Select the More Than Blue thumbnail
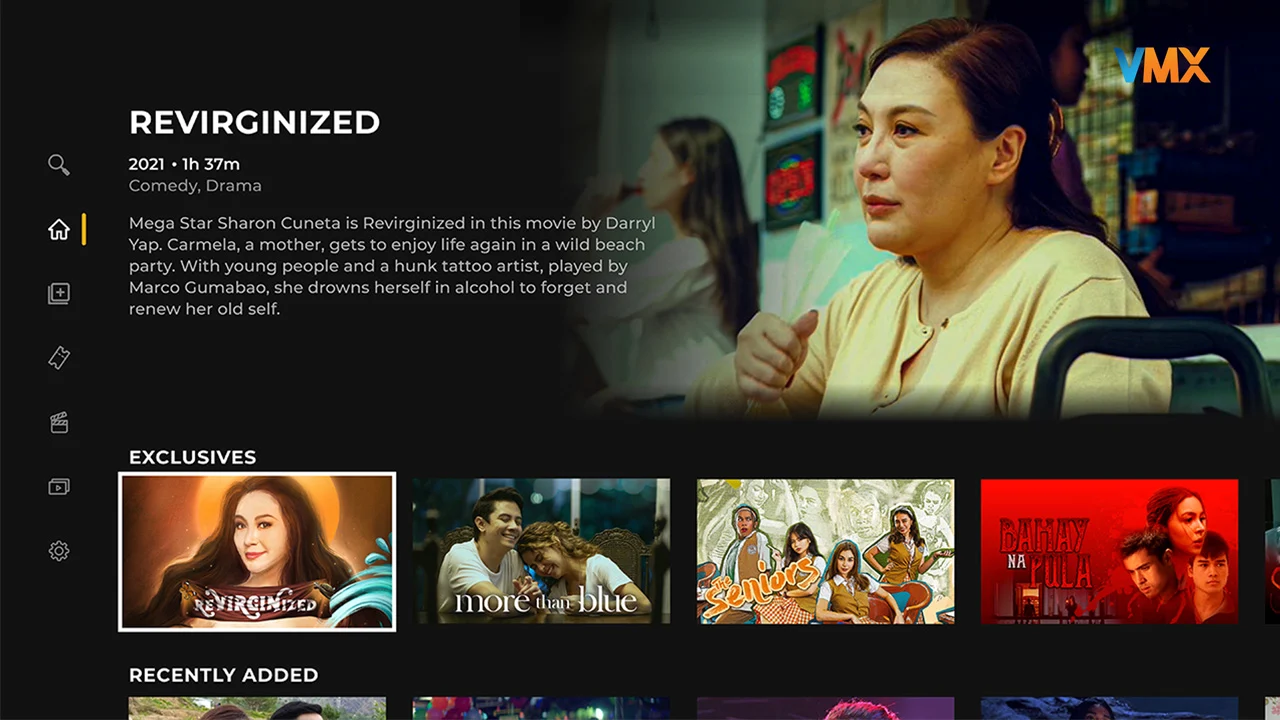 [541, 551]
